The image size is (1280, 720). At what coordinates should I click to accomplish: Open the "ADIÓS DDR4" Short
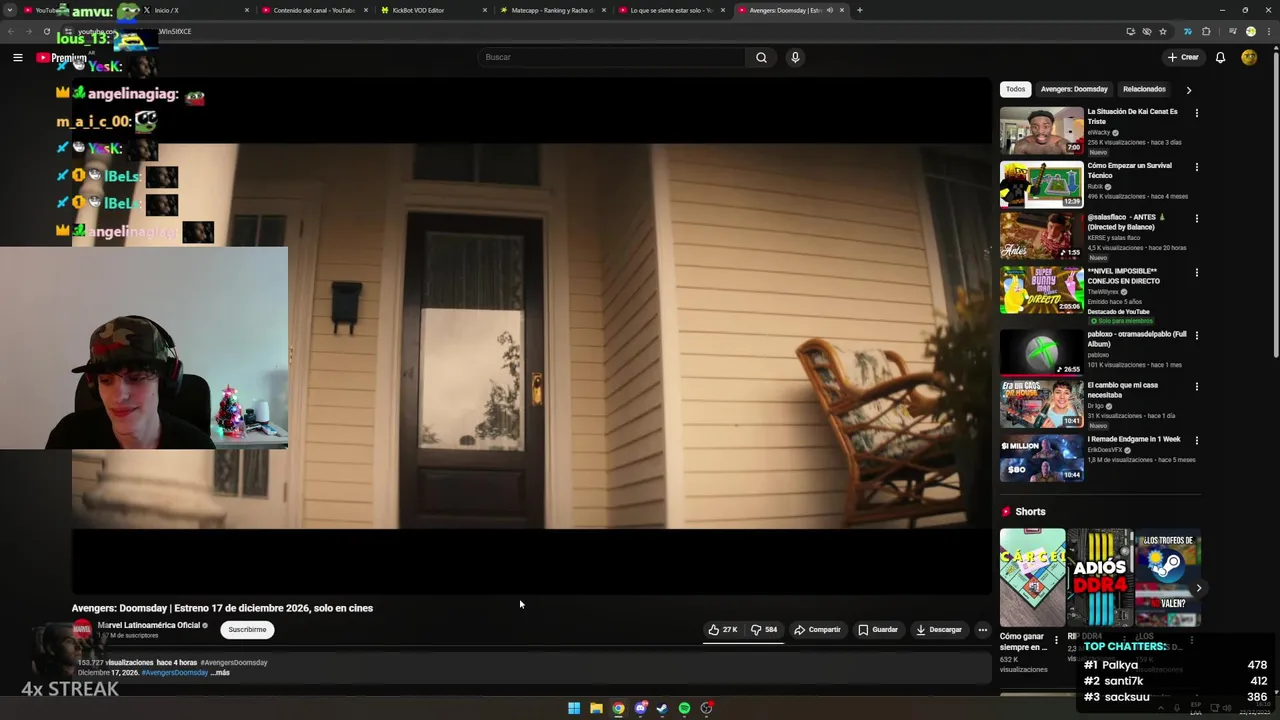tap(1100, 578)
